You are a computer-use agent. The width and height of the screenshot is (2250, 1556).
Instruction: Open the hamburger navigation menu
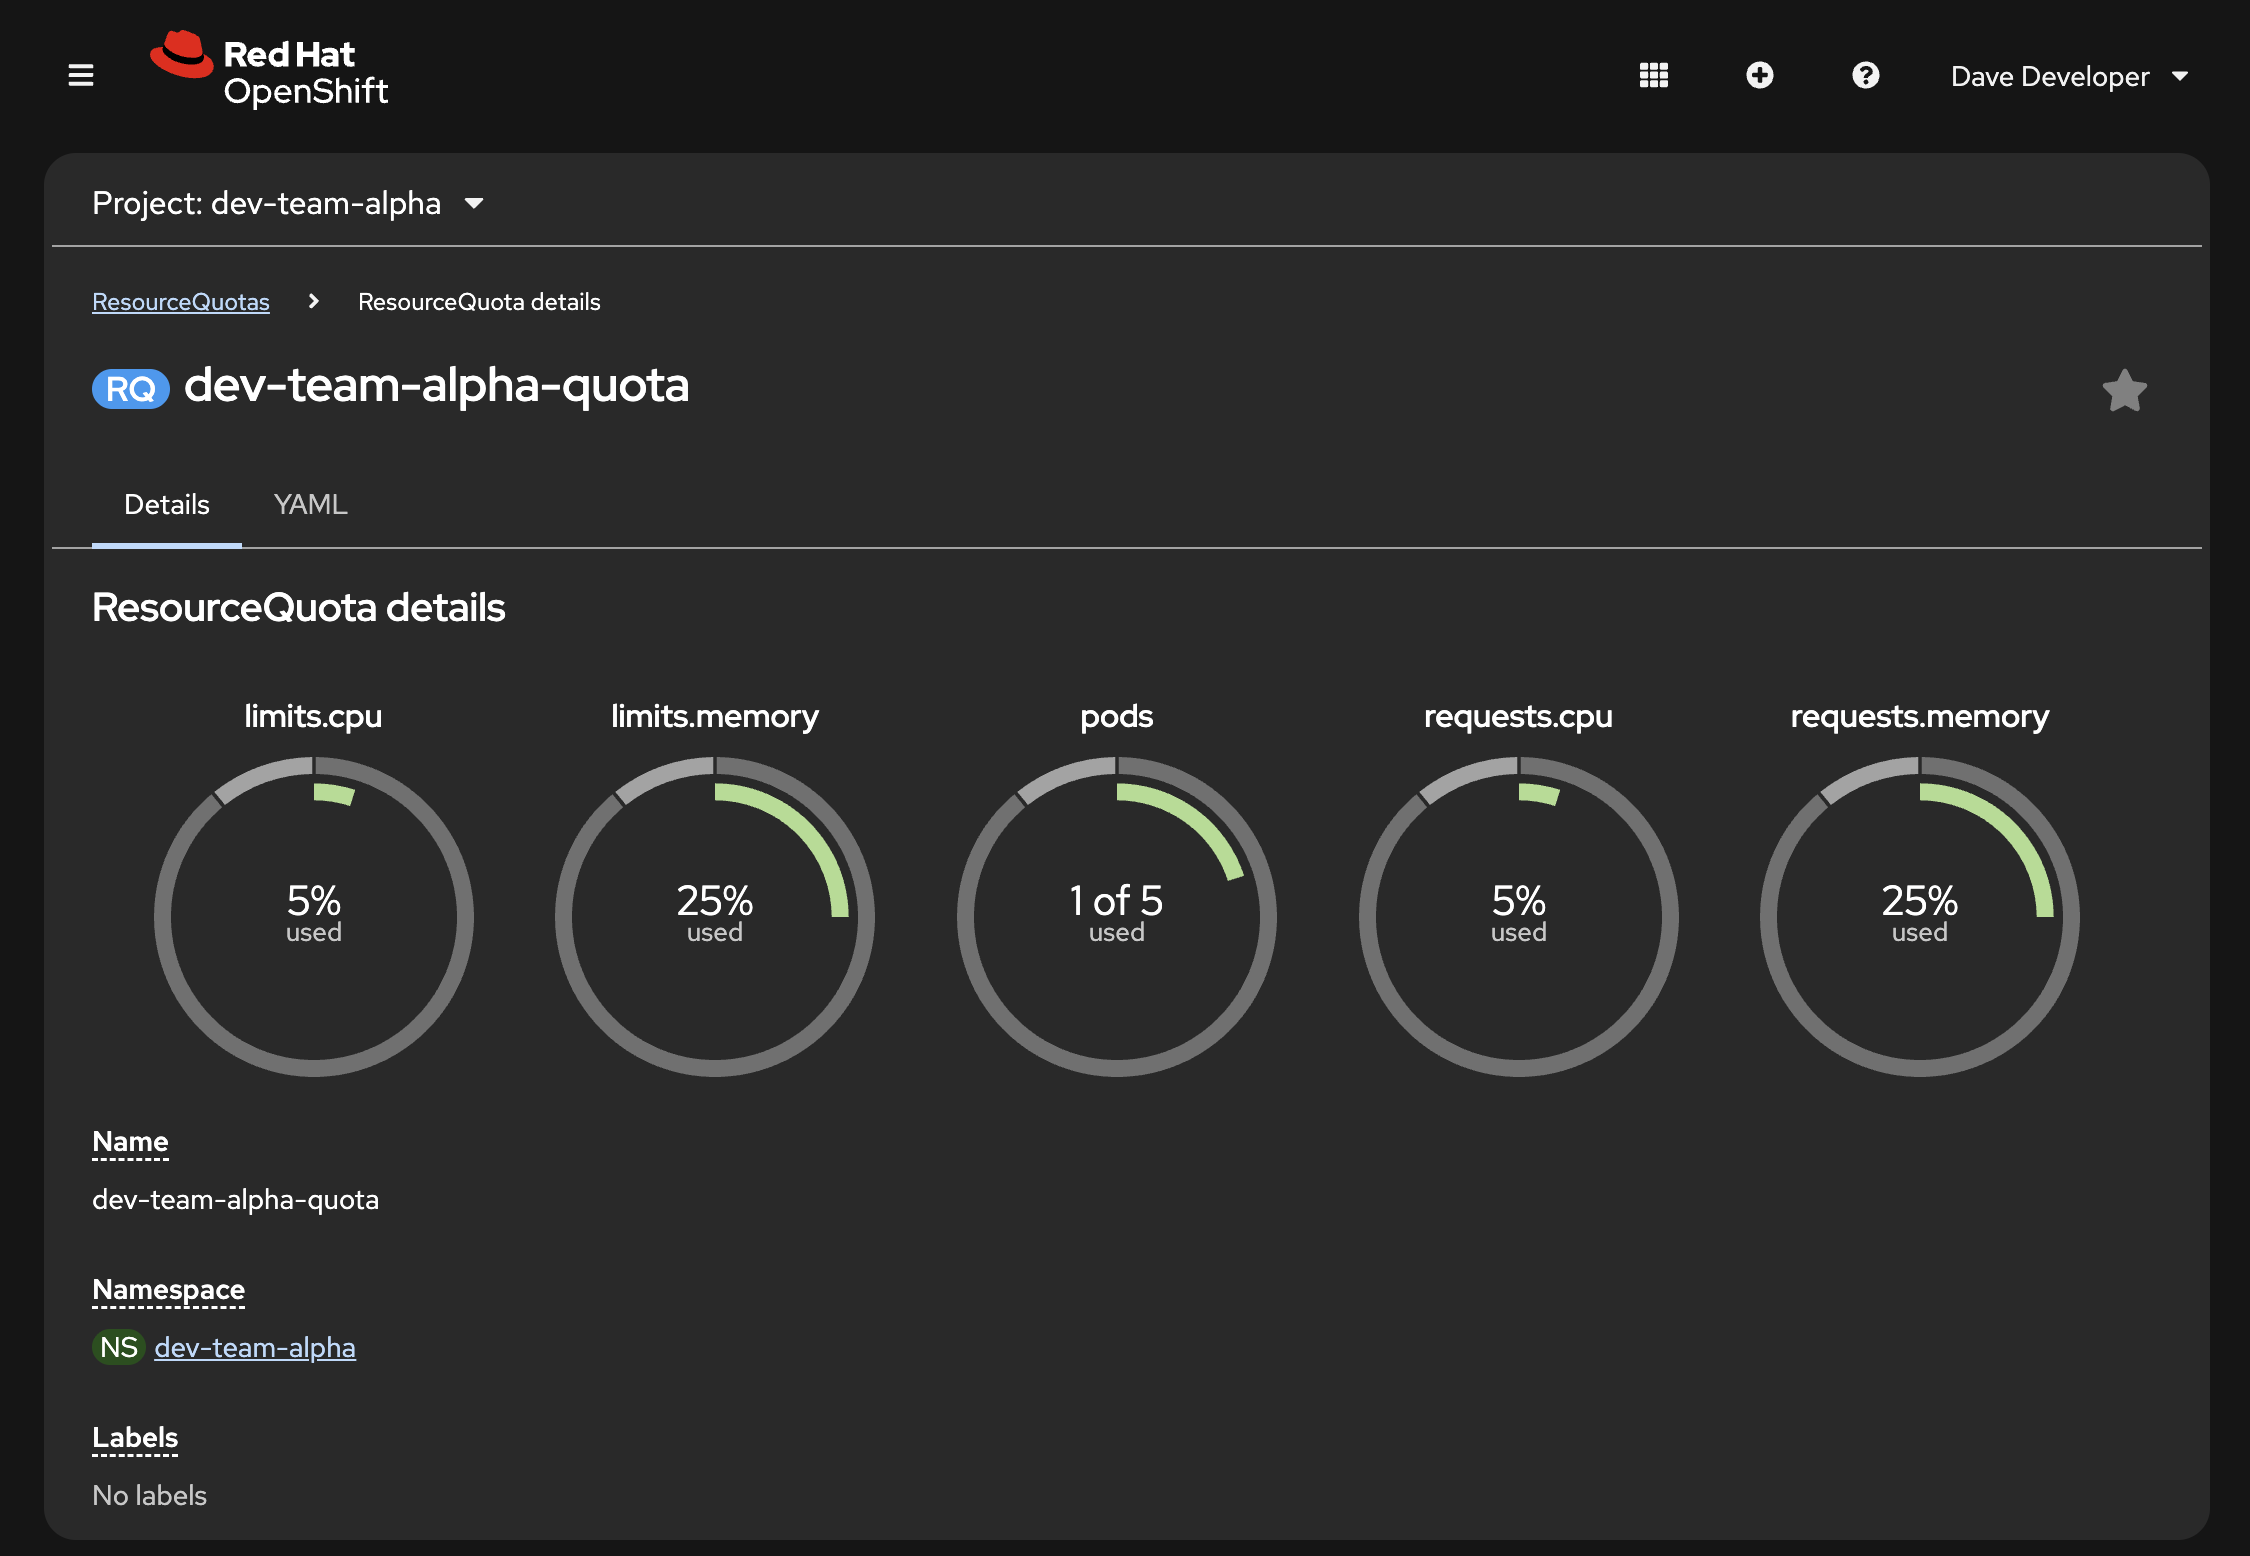pos(81,75)
